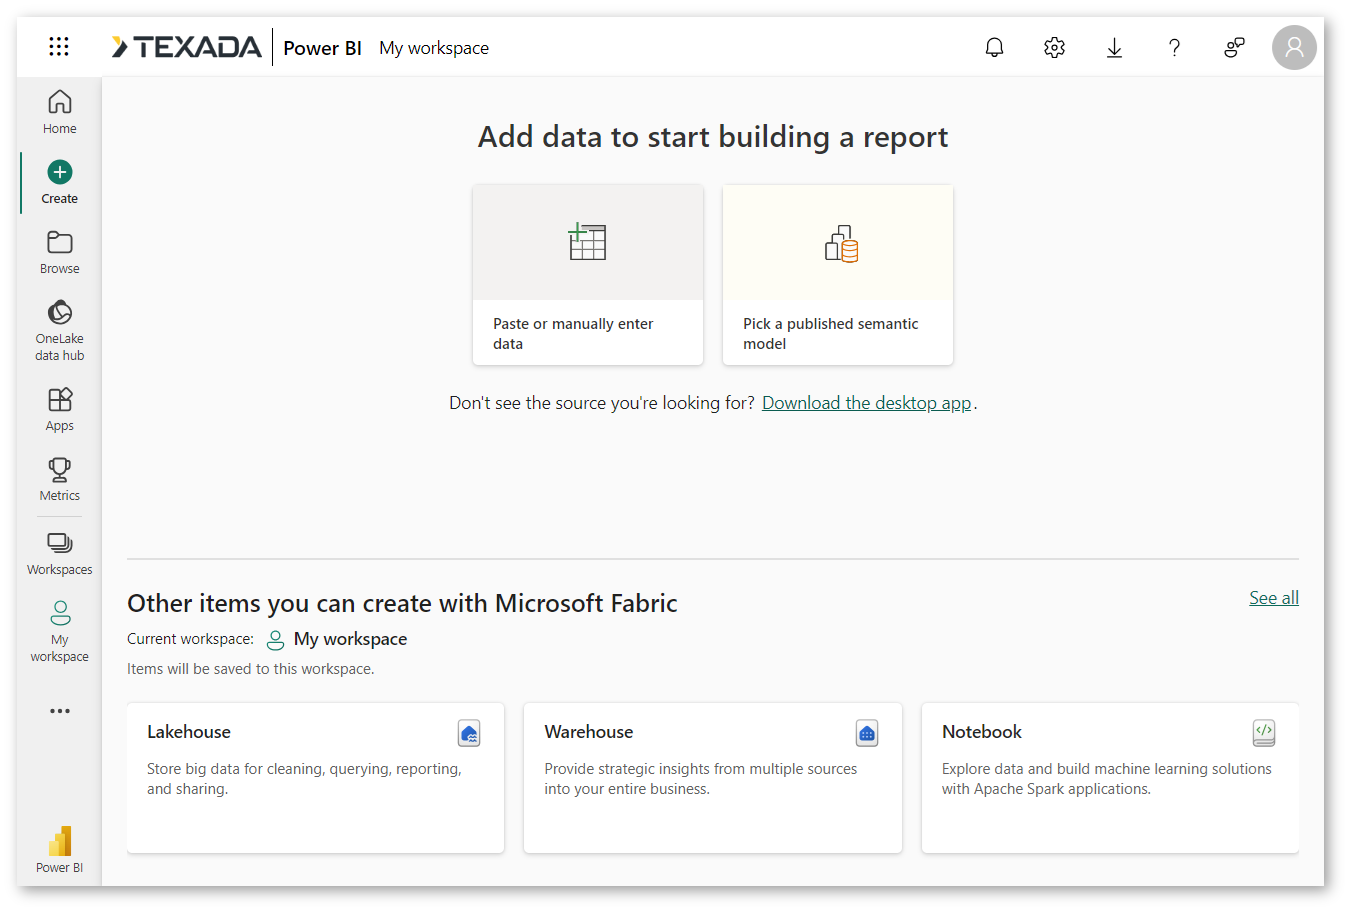The height and width of the screenshot is (912, 1350).
Task: Click the Warehouse card icon
Action: coord(867,733)
